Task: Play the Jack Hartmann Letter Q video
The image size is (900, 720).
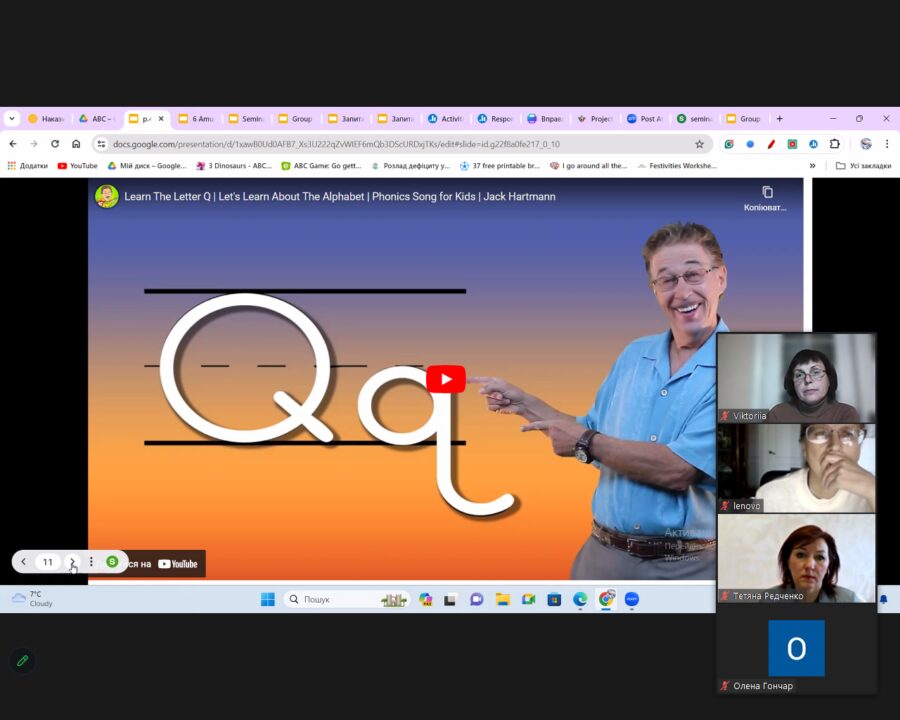Action: click(445, 380)
